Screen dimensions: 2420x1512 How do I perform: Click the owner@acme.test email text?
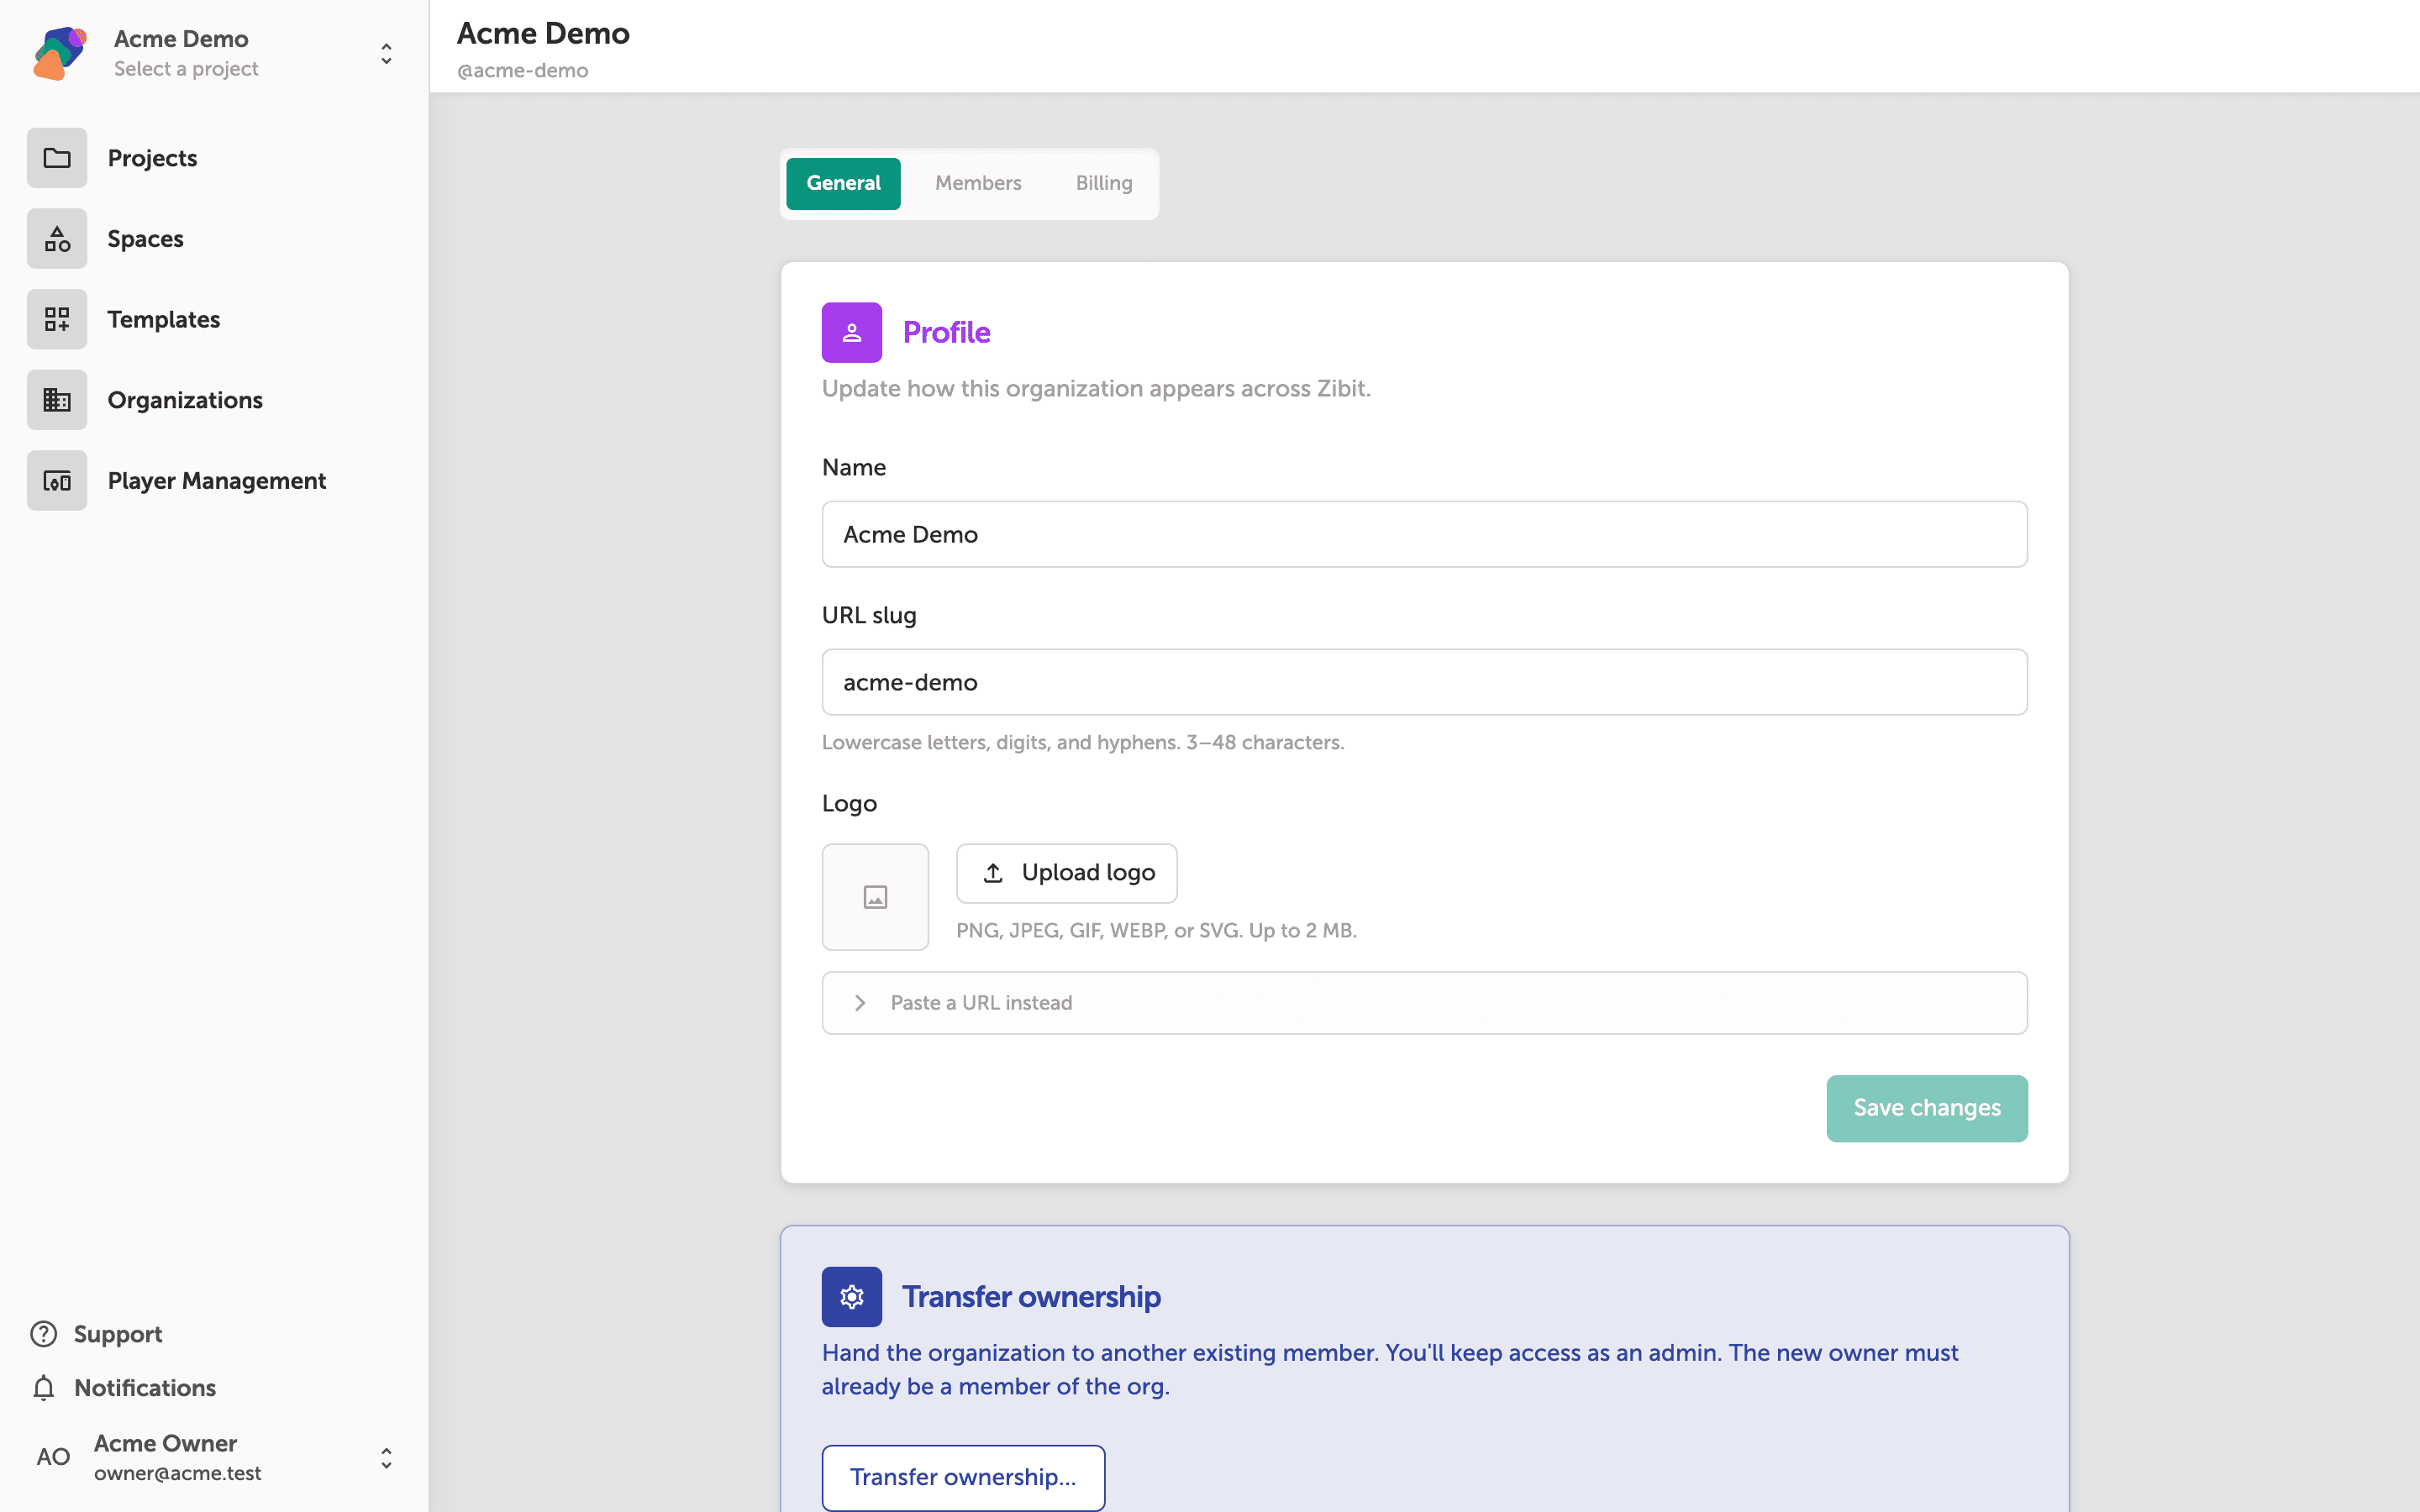pyautogui.click(x=177, y=1473)
